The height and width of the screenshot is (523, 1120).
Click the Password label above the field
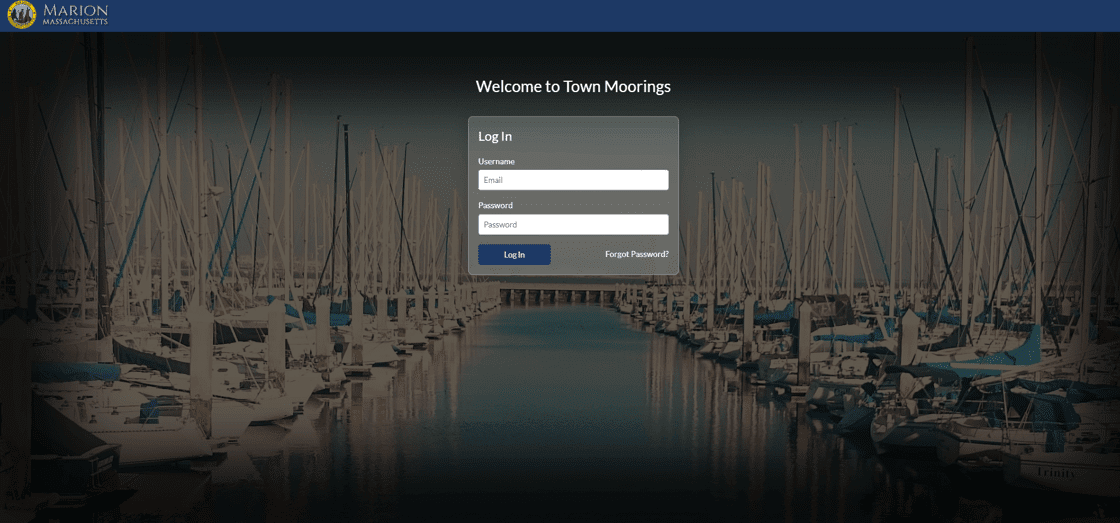(x=496, y=205)
